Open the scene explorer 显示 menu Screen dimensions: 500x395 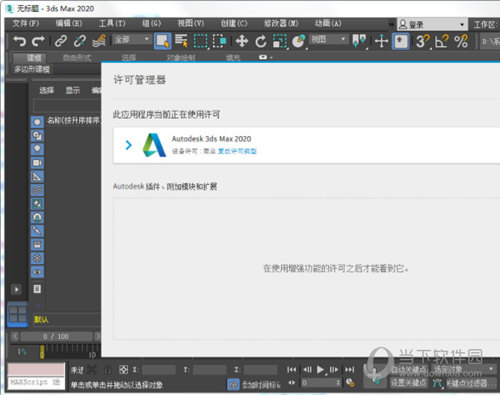[x=73, y=90]
